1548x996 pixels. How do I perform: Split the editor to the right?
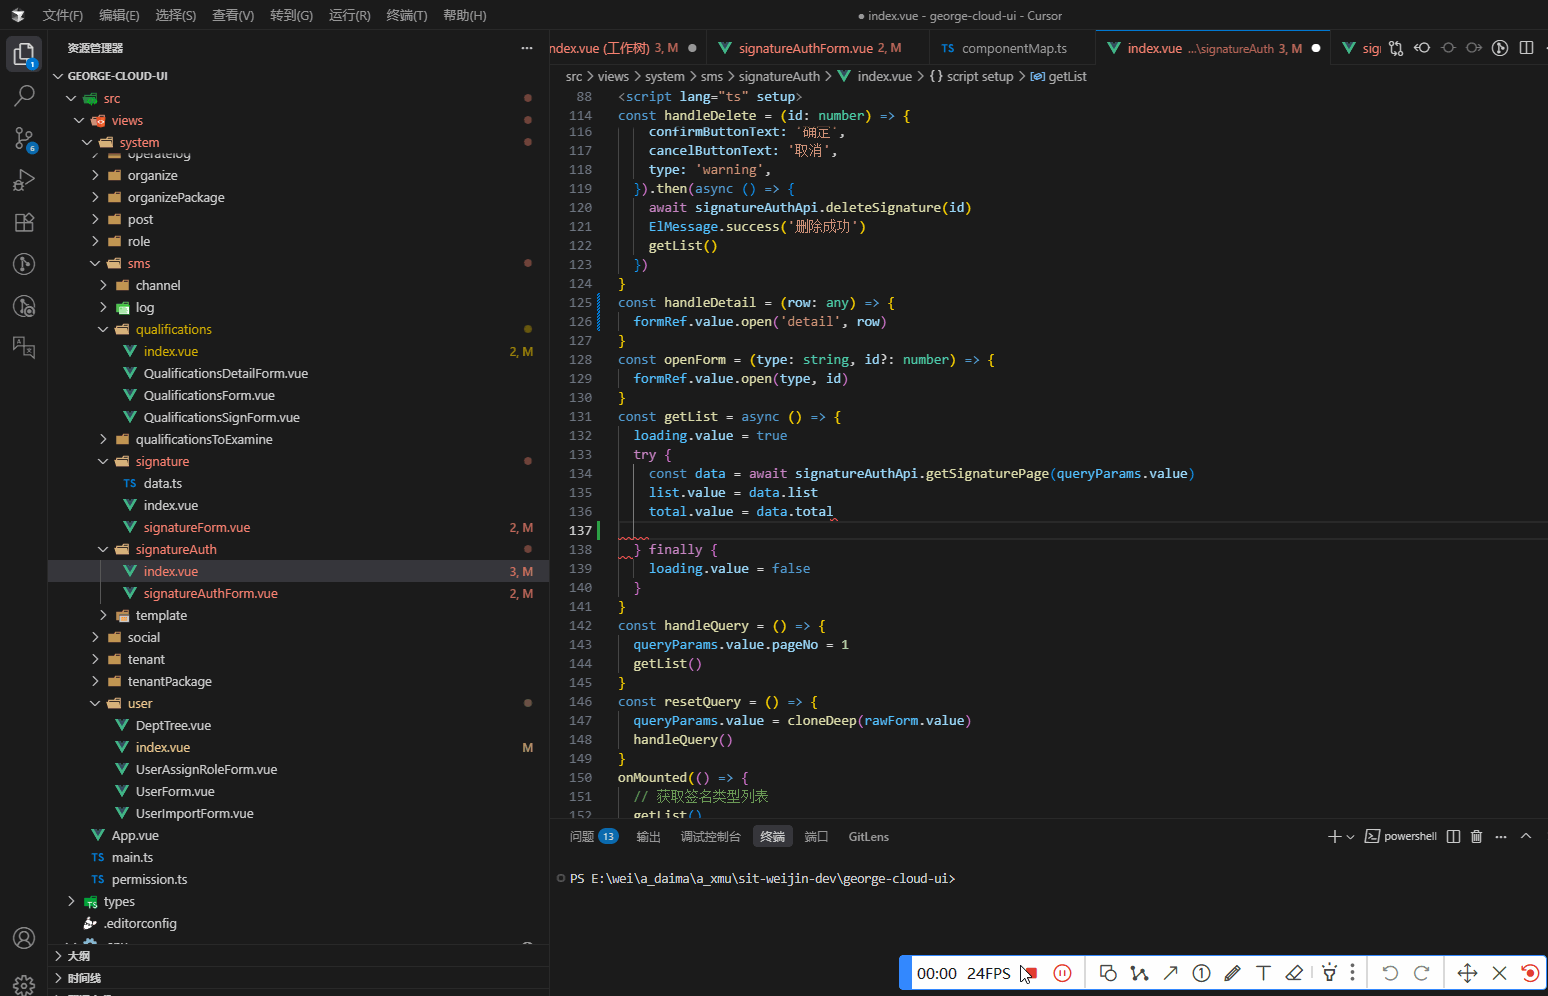(x=1526, y=48)
